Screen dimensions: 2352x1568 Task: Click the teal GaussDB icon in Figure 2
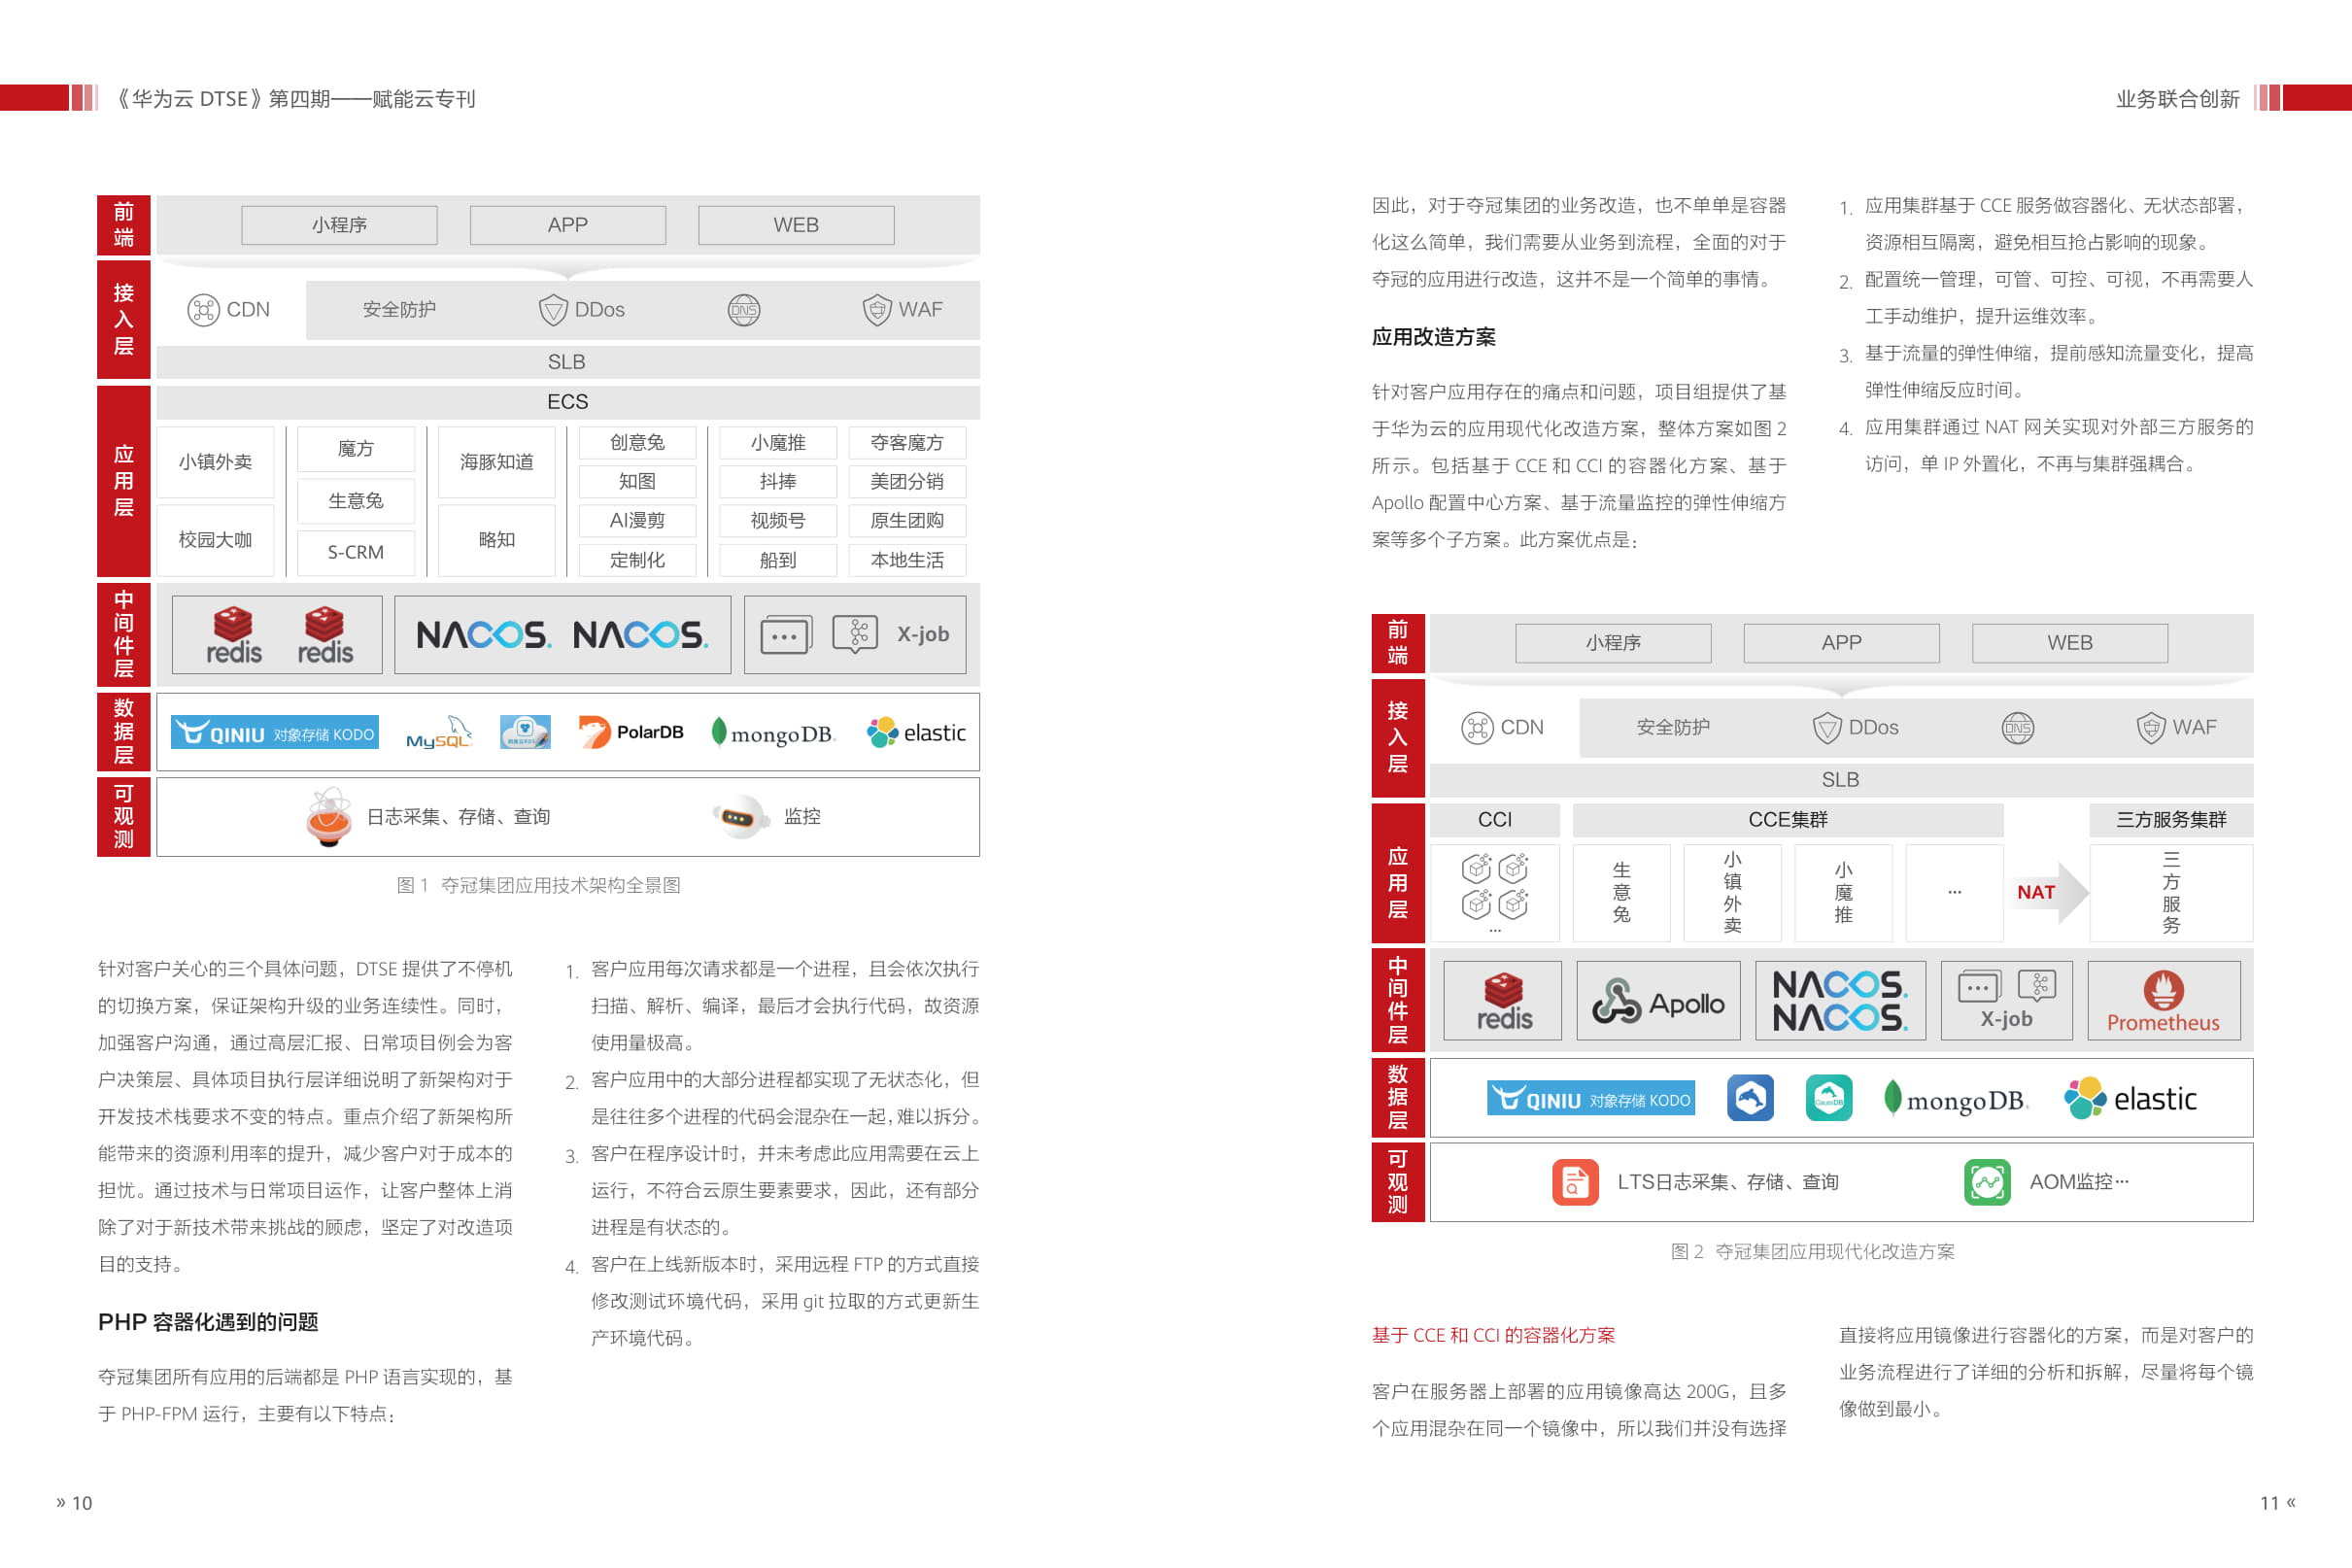[x=1829, y=1098]
